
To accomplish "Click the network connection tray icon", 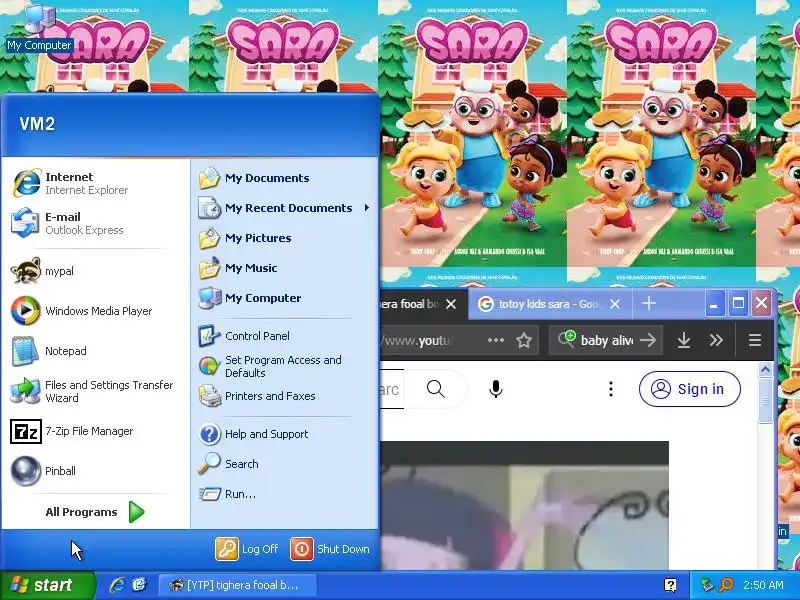I will (x=707, y=585).
